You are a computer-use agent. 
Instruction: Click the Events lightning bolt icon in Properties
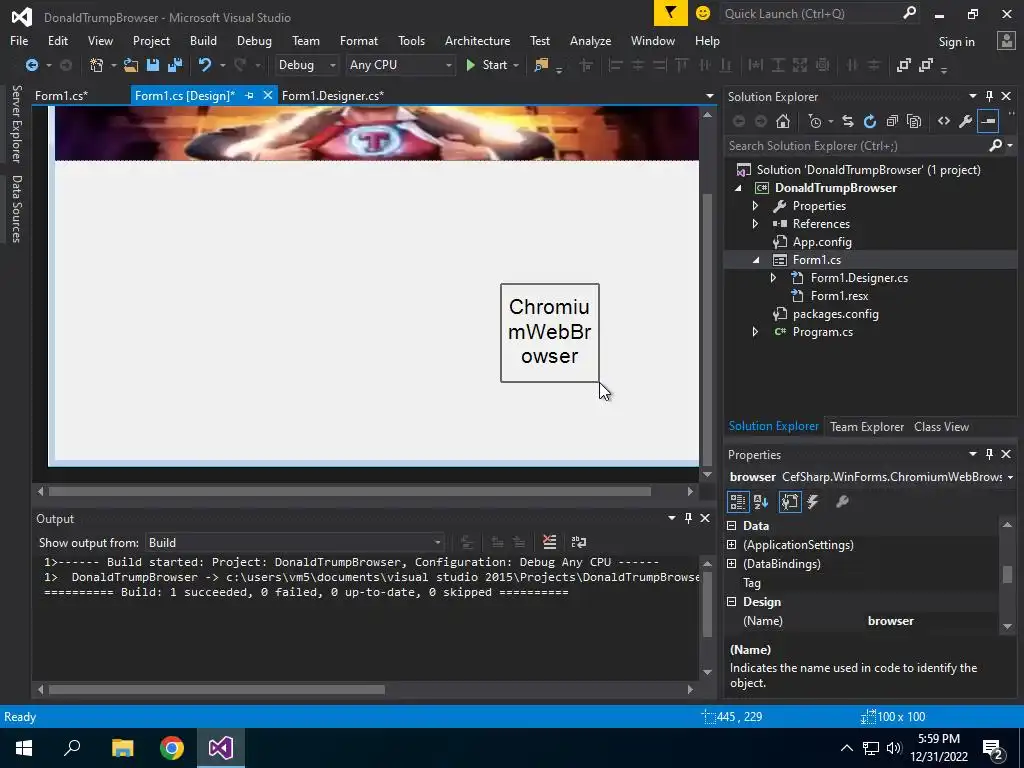(x=813, y=502)
